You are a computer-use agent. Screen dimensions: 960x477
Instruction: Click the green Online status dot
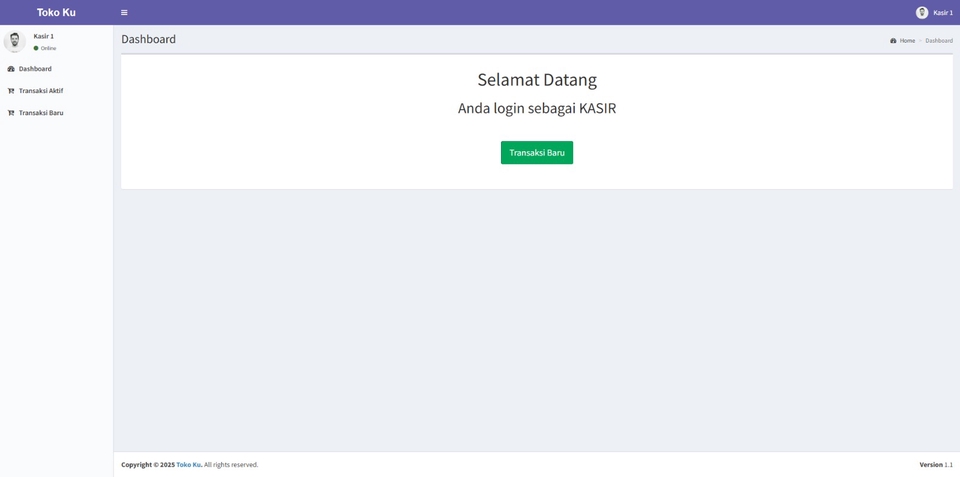[36, 48]
